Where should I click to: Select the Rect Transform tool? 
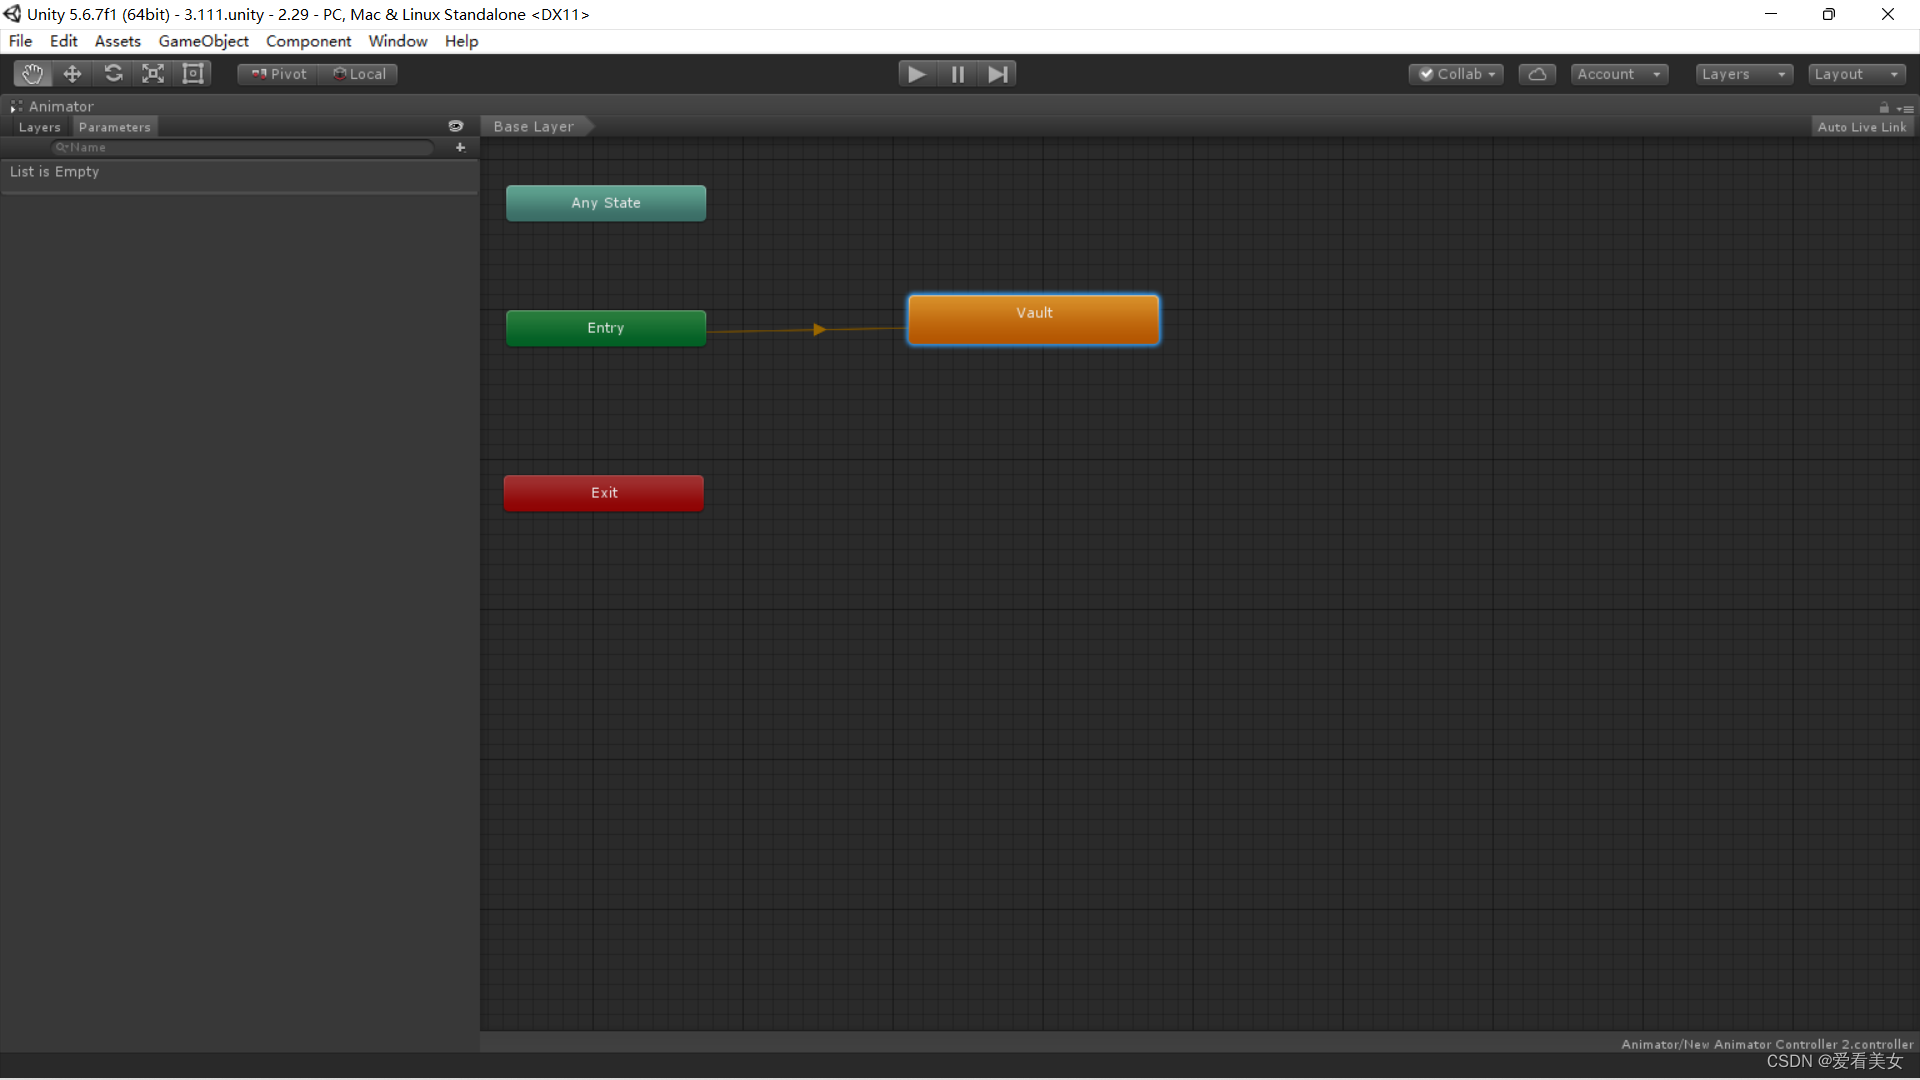click(193, 74)
